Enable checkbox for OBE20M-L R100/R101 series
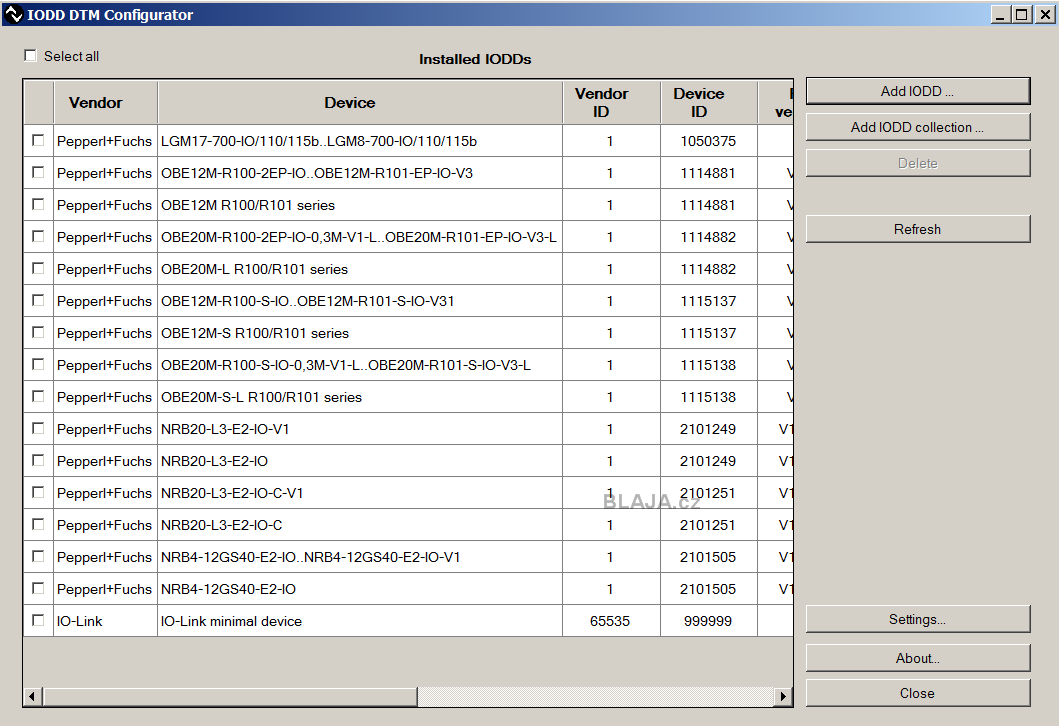 click(x=38, y=268)
